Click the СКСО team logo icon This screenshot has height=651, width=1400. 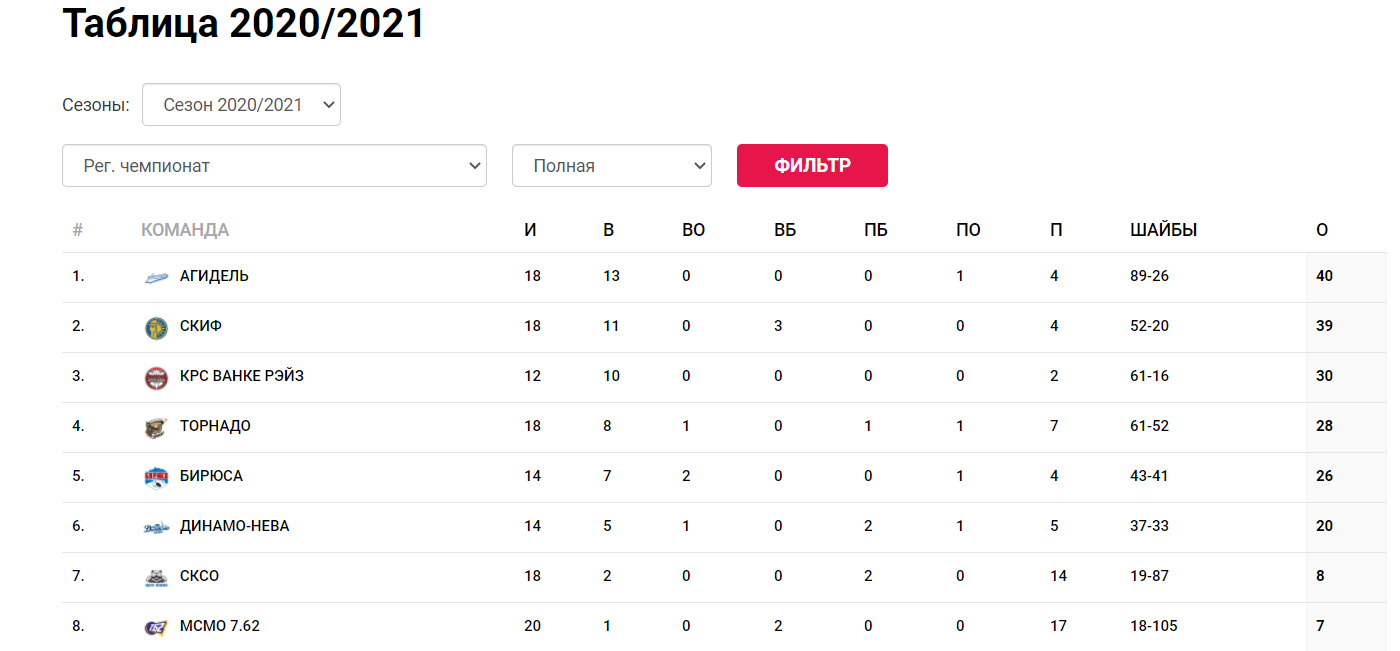156,577
